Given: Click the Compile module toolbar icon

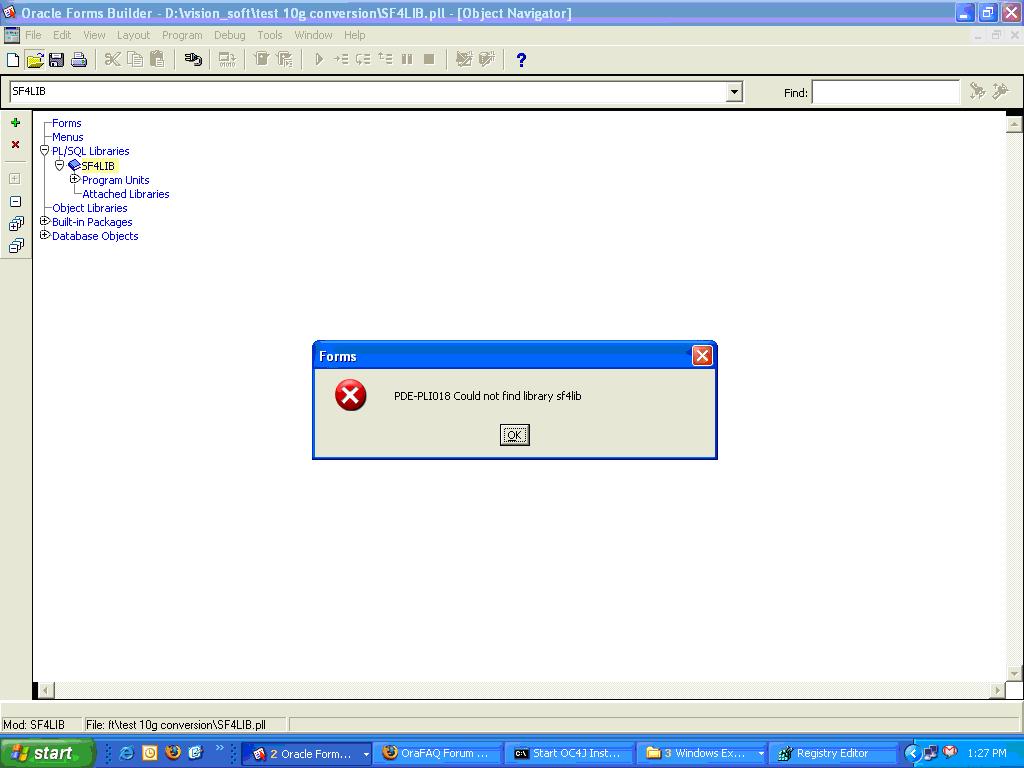Looking at the screenshot, I should pos(227,60).
